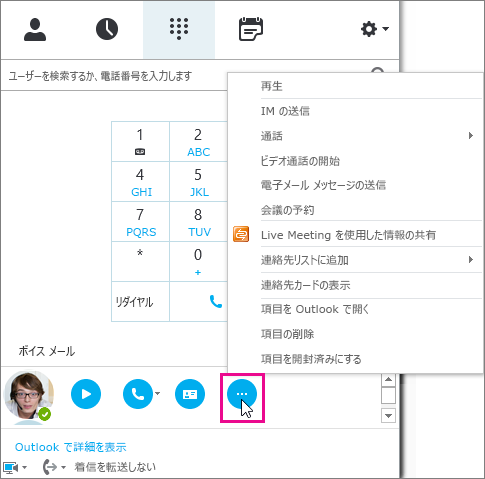
Task: Expand the device selection dropdown arrow
Action: (24, 467)
